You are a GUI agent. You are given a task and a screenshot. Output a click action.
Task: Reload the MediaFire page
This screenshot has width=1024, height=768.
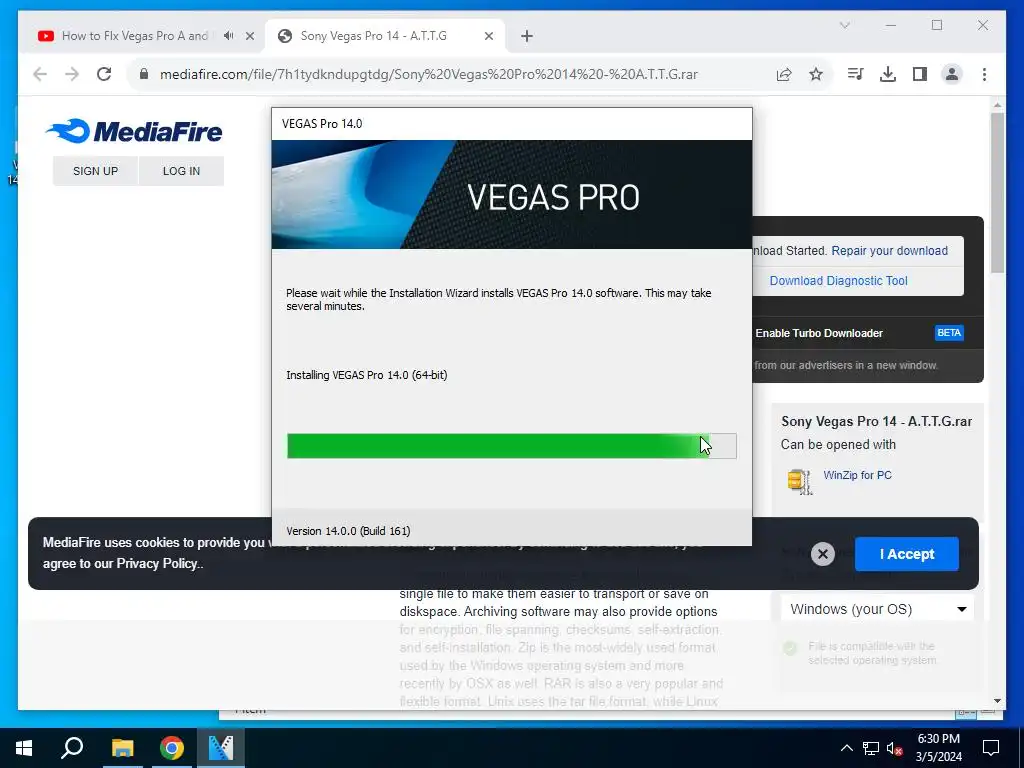point(104,74)
